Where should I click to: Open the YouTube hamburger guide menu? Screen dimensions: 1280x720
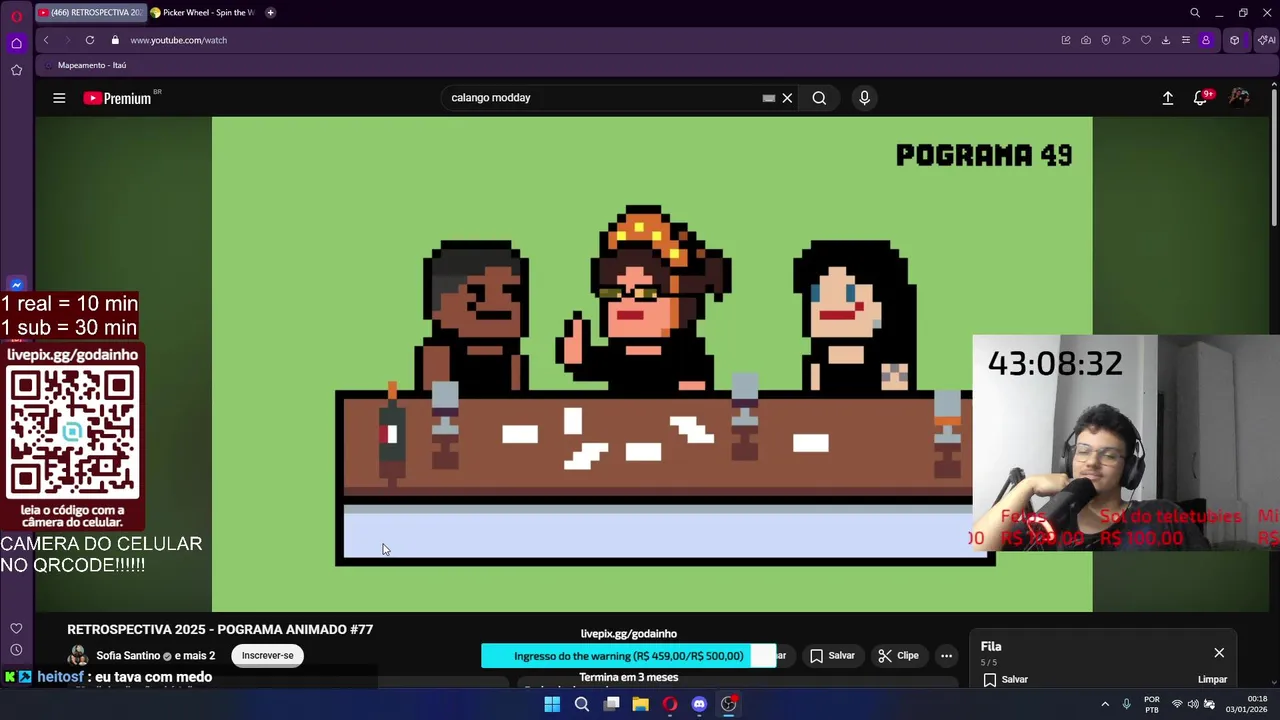click(59, 98)
